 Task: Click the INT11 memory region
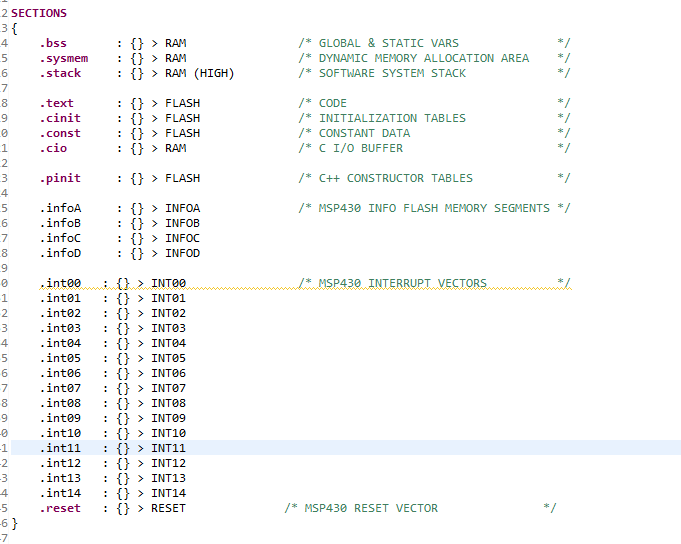tap(169, 448)
